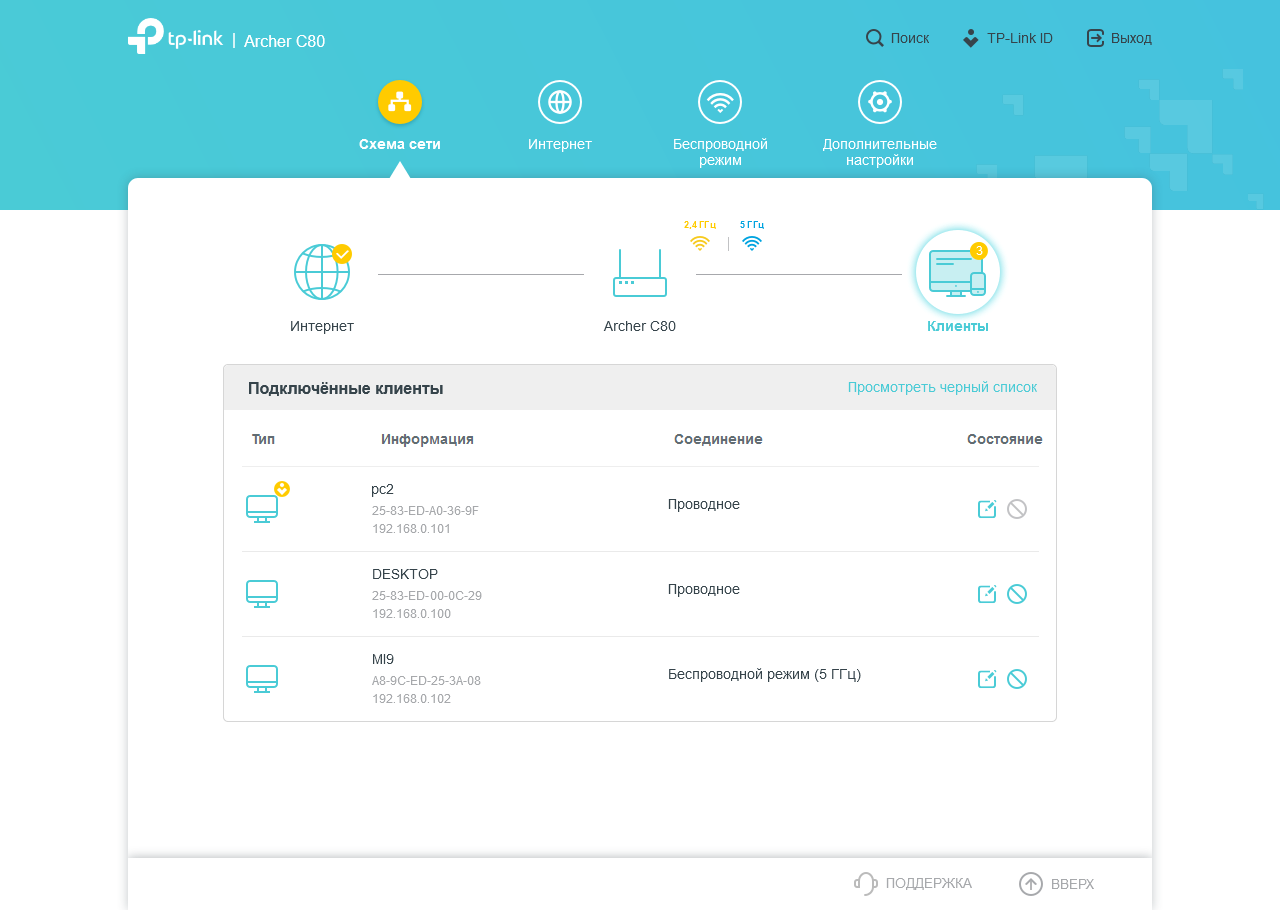Image resolution: width=1280 pixels, height=910 pixels.
Task: Click the DESKTOP device name
Action: 405,574
